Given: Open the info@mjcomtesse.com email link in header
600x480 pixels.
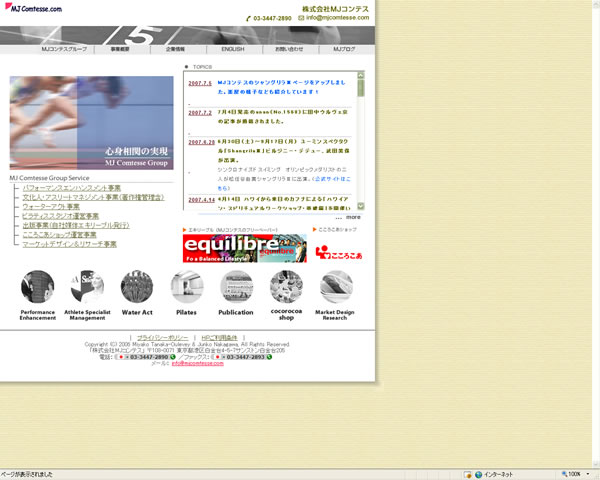Looking at the screenshot, I should pyautogui.click(x=338, y=18).
